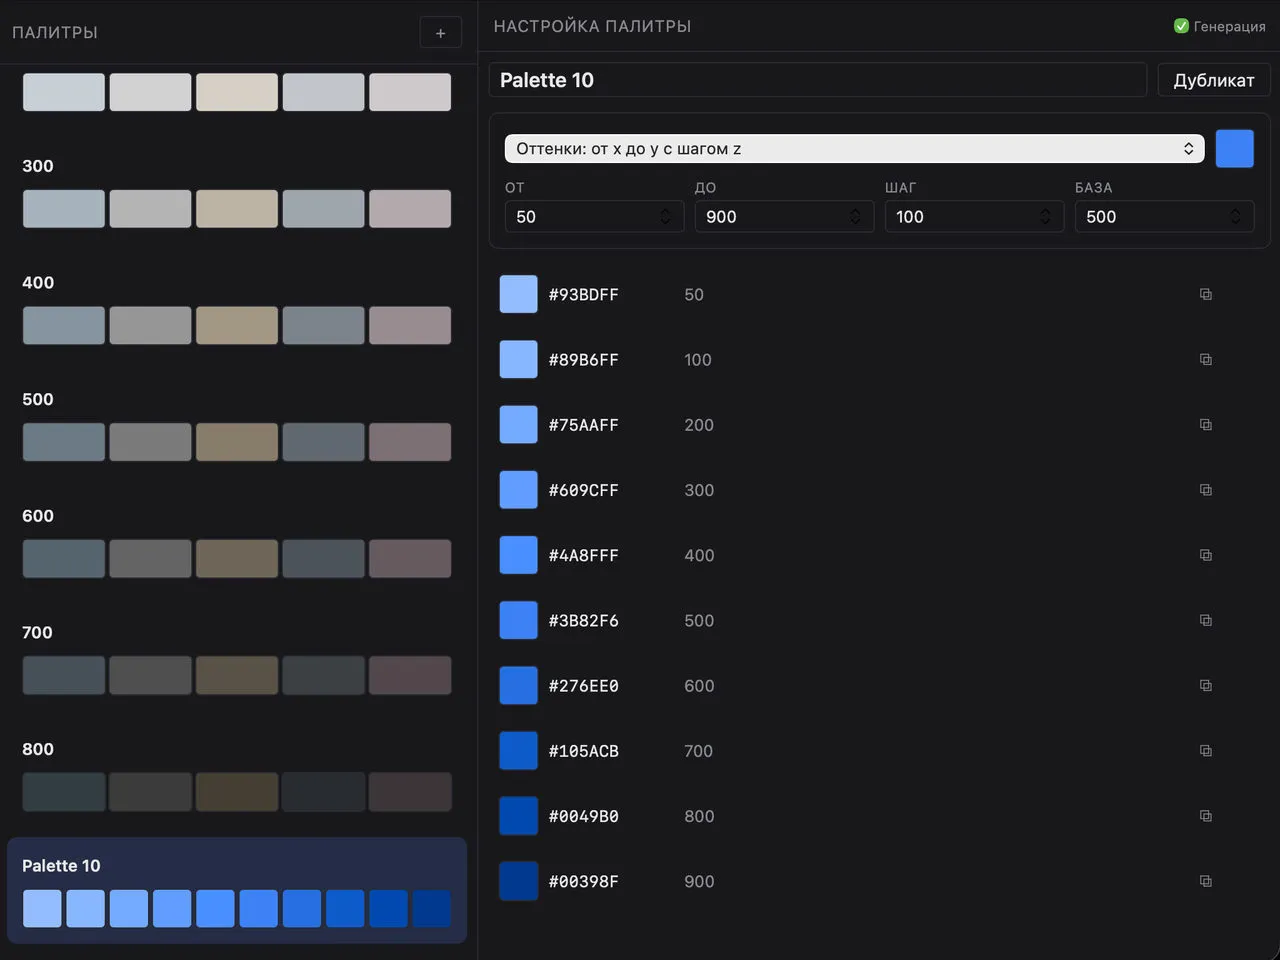The image size is (1280, 960).
Task: Edit the palette name field Palette 10
Action: pyautogui.click(x=817, y=80)
